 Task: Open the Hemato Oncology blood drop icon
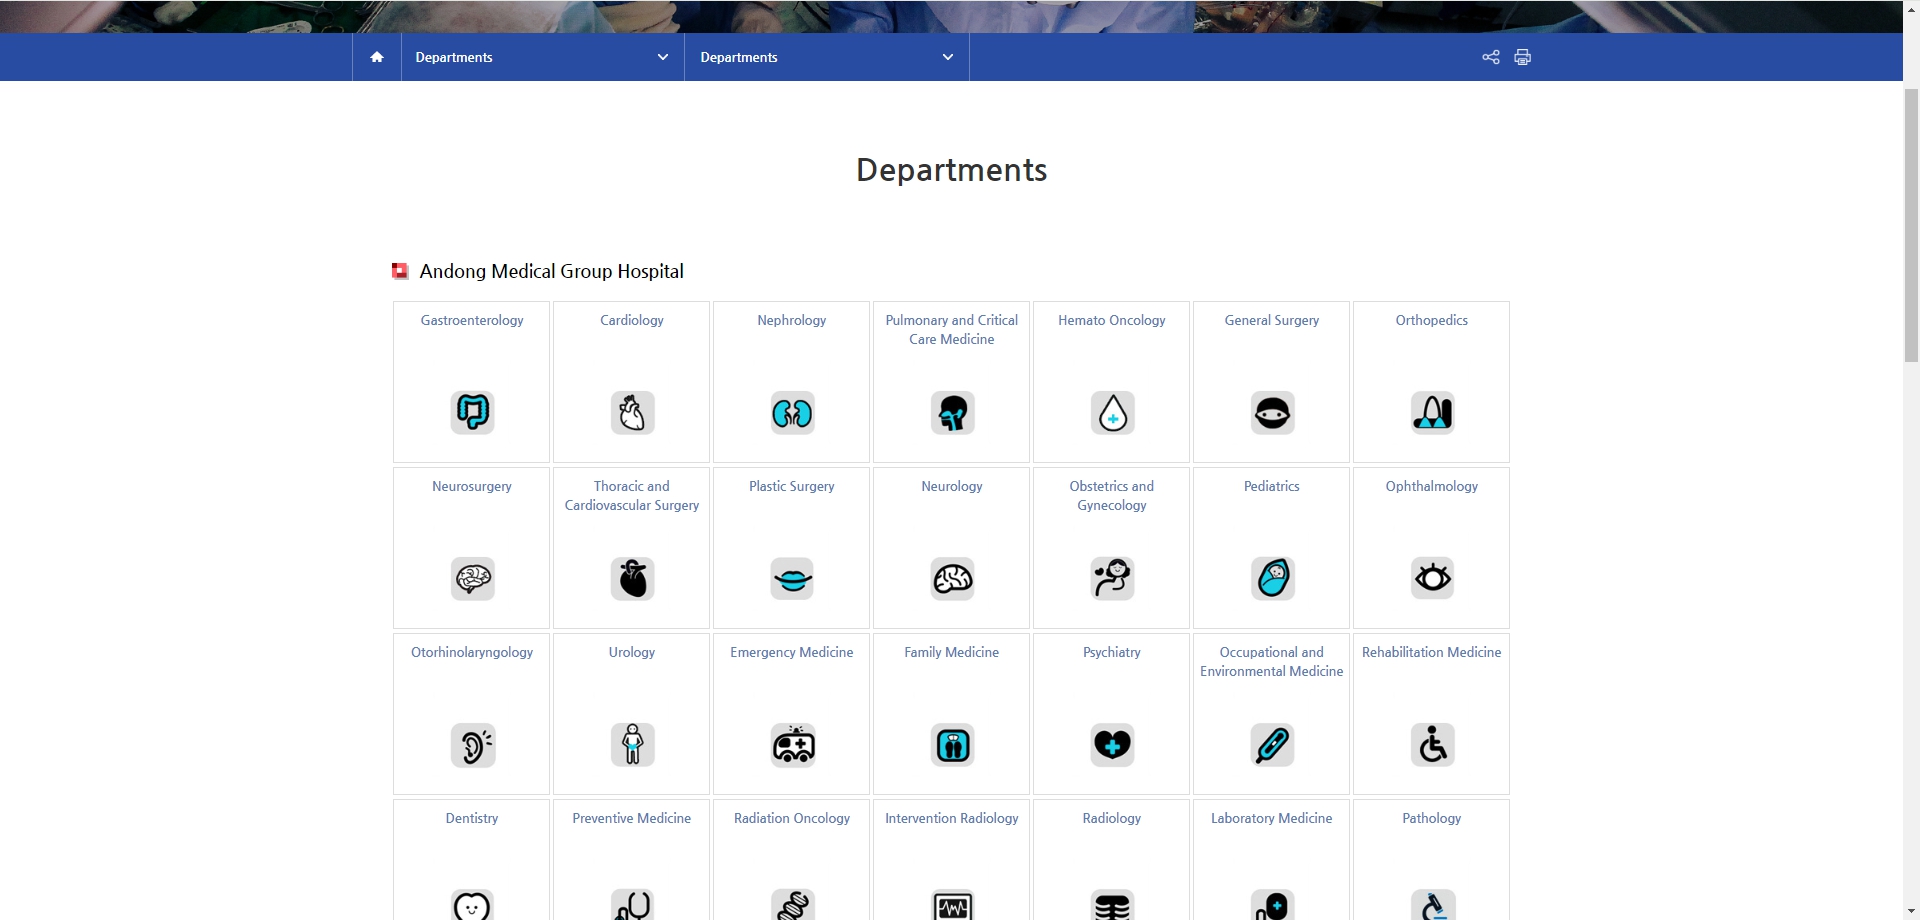pos(1112,412)
